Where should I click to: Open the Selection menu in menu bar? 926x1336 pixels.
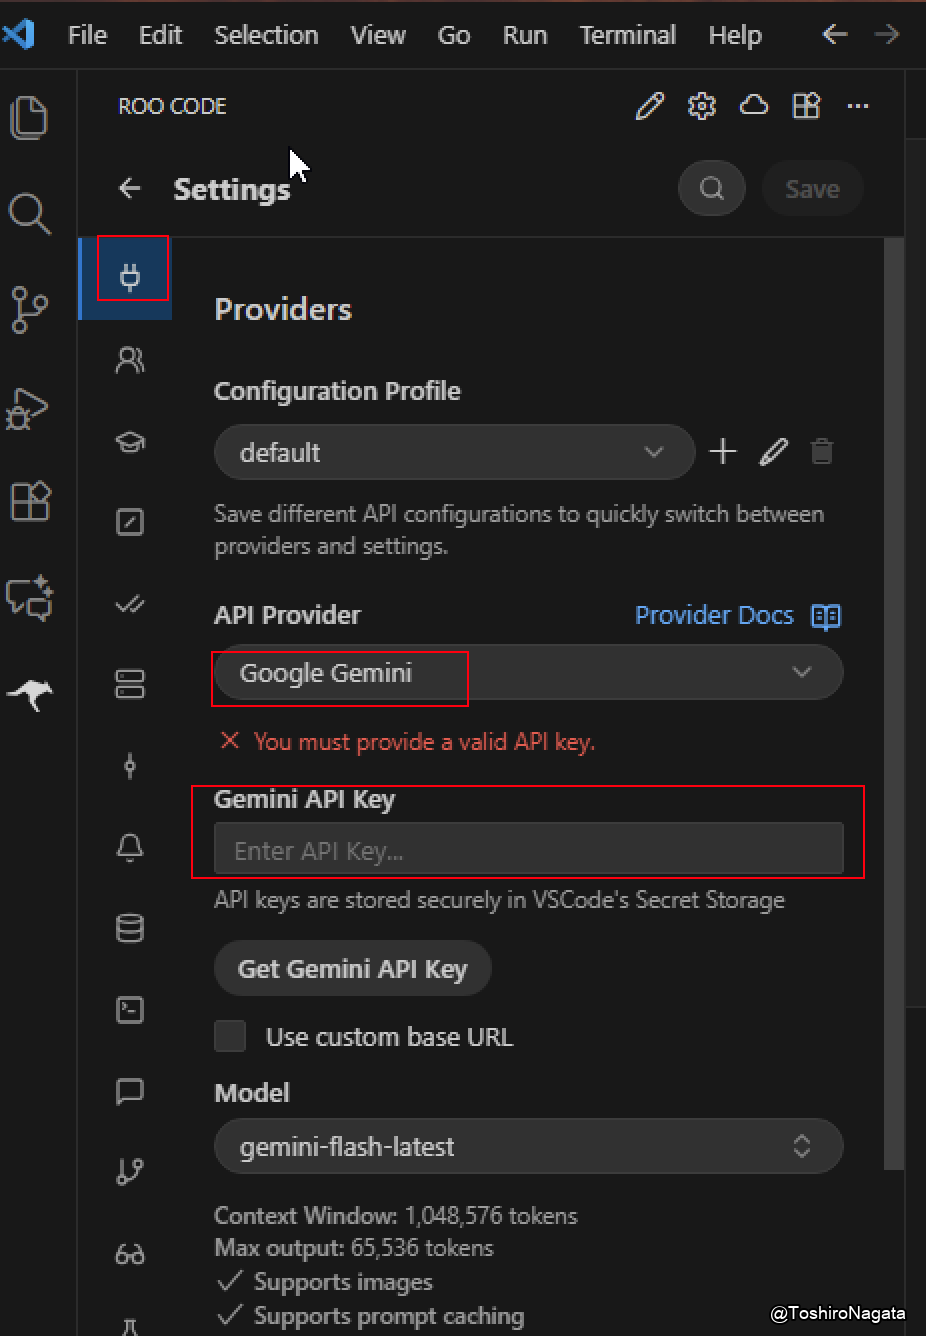point(266,35)
